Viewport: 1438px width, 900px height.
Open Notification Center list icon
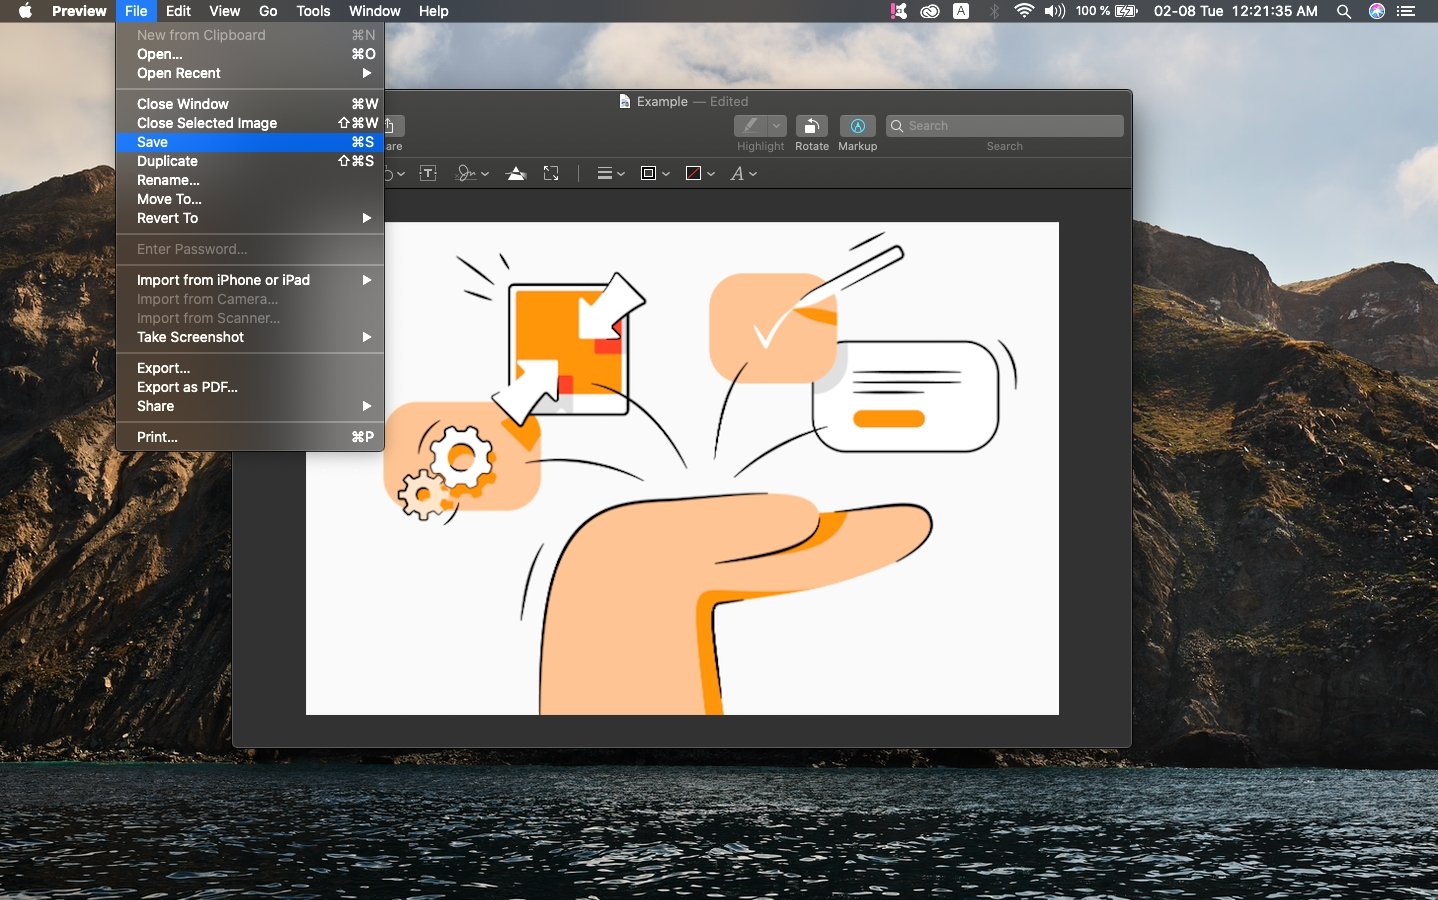pyautogui.click(x=1407, y=11)
